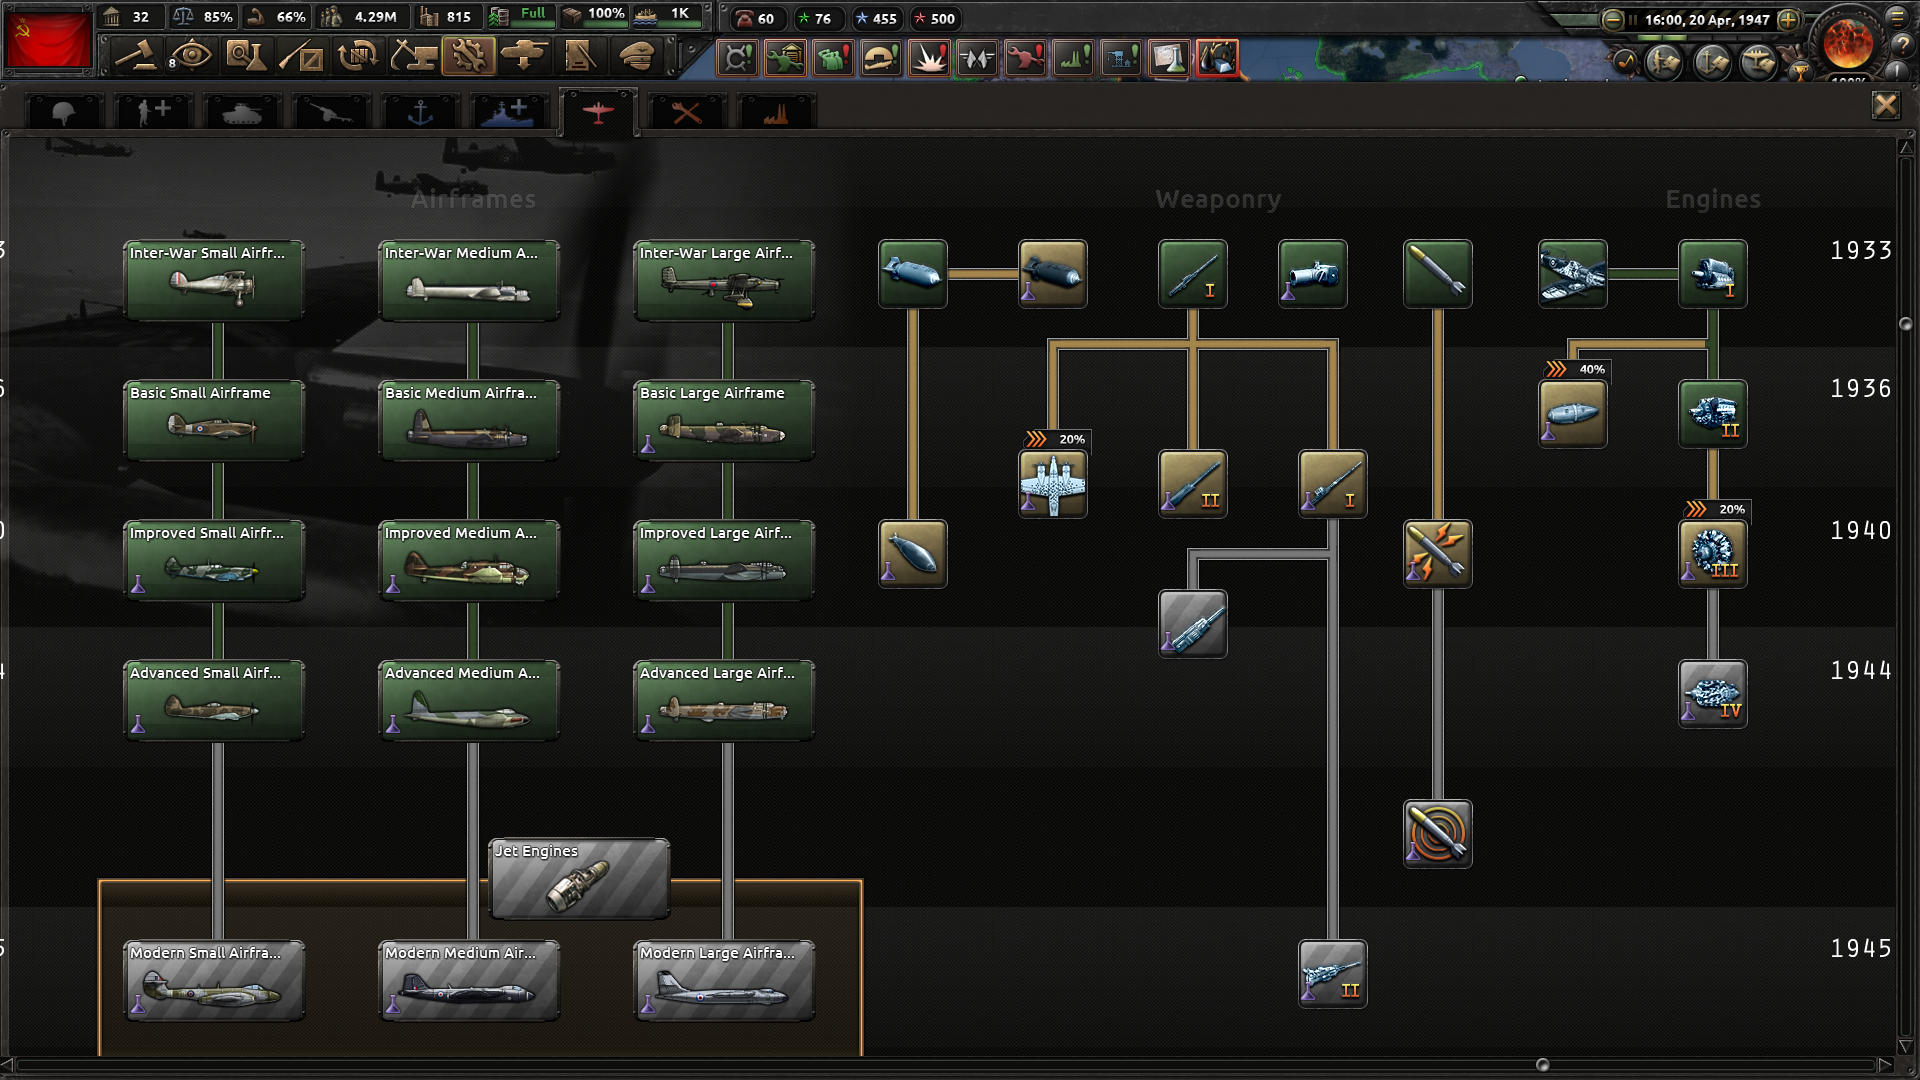Open the Soviet flag country overview
Viewport: 1920px width, 1080px height.
[x=47, y=40]
